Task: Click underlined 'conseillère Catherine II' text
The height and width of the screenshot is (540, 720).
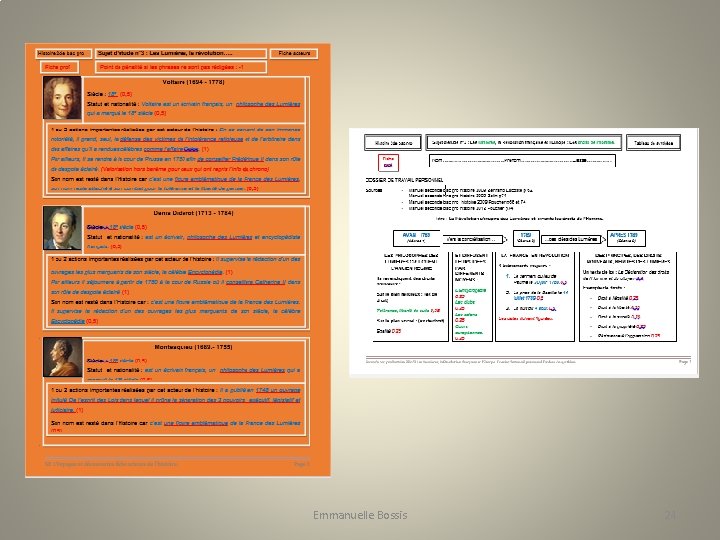Action: click(x=255, y=282)
